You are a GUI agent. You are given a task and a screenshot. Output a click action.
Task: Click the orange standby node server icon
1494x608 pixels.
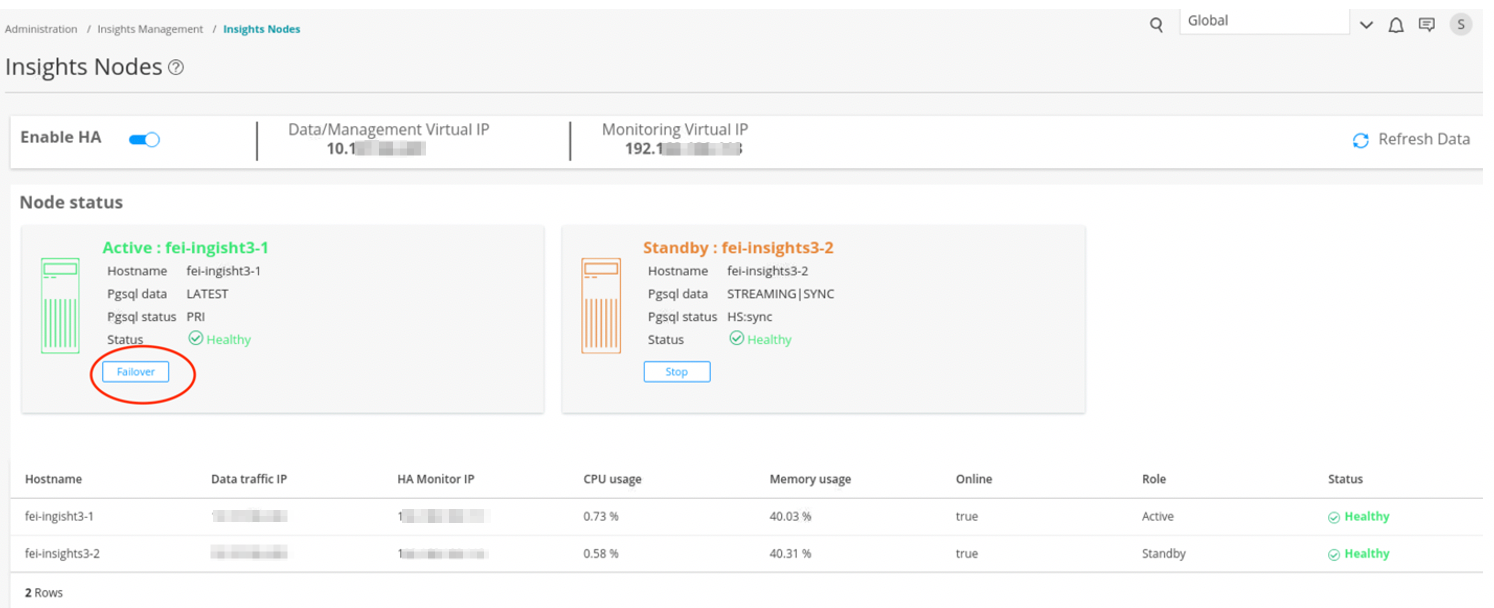[601, 305]
